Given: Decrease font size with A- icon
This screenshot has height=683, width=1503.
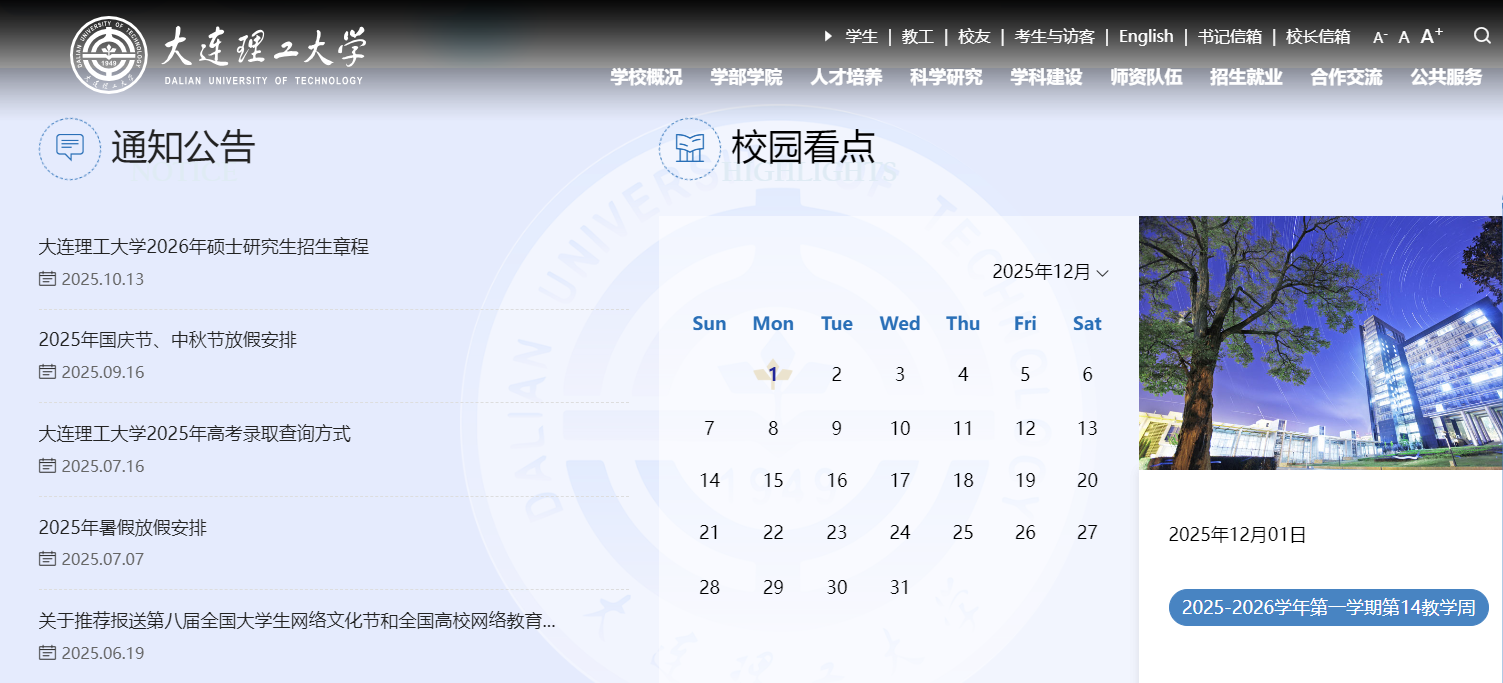Looking at the screenshot, I should click(x=1380, y=37).
